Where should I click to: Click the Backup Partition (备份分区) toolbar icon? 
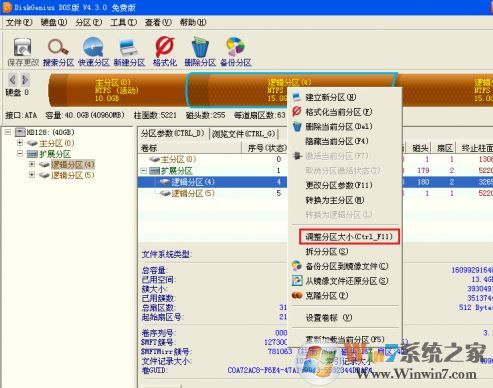coord(235,47)
